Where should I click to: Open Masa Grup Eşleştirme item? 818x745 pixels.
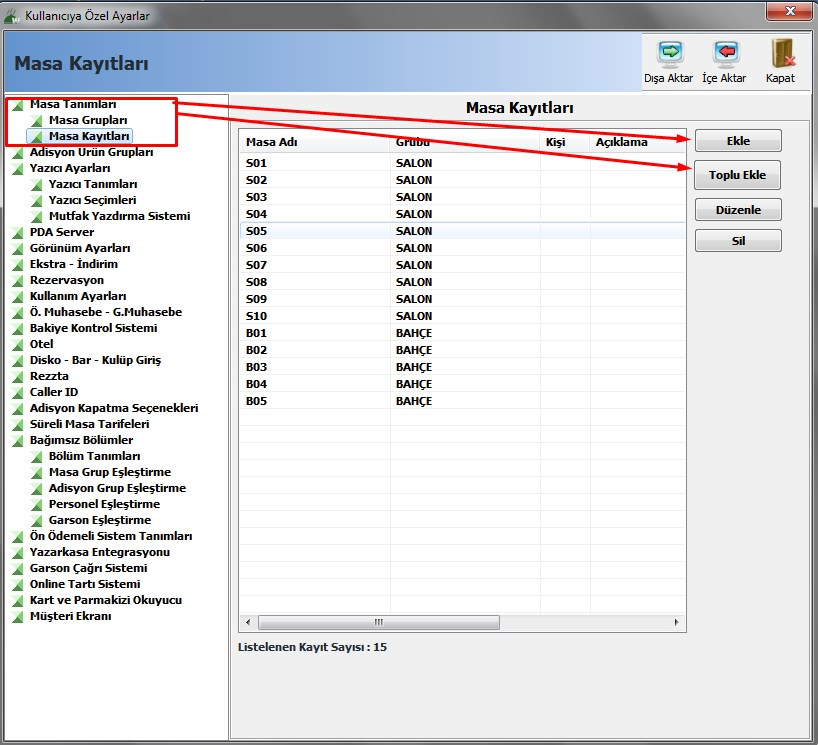[x=110, y=472]
